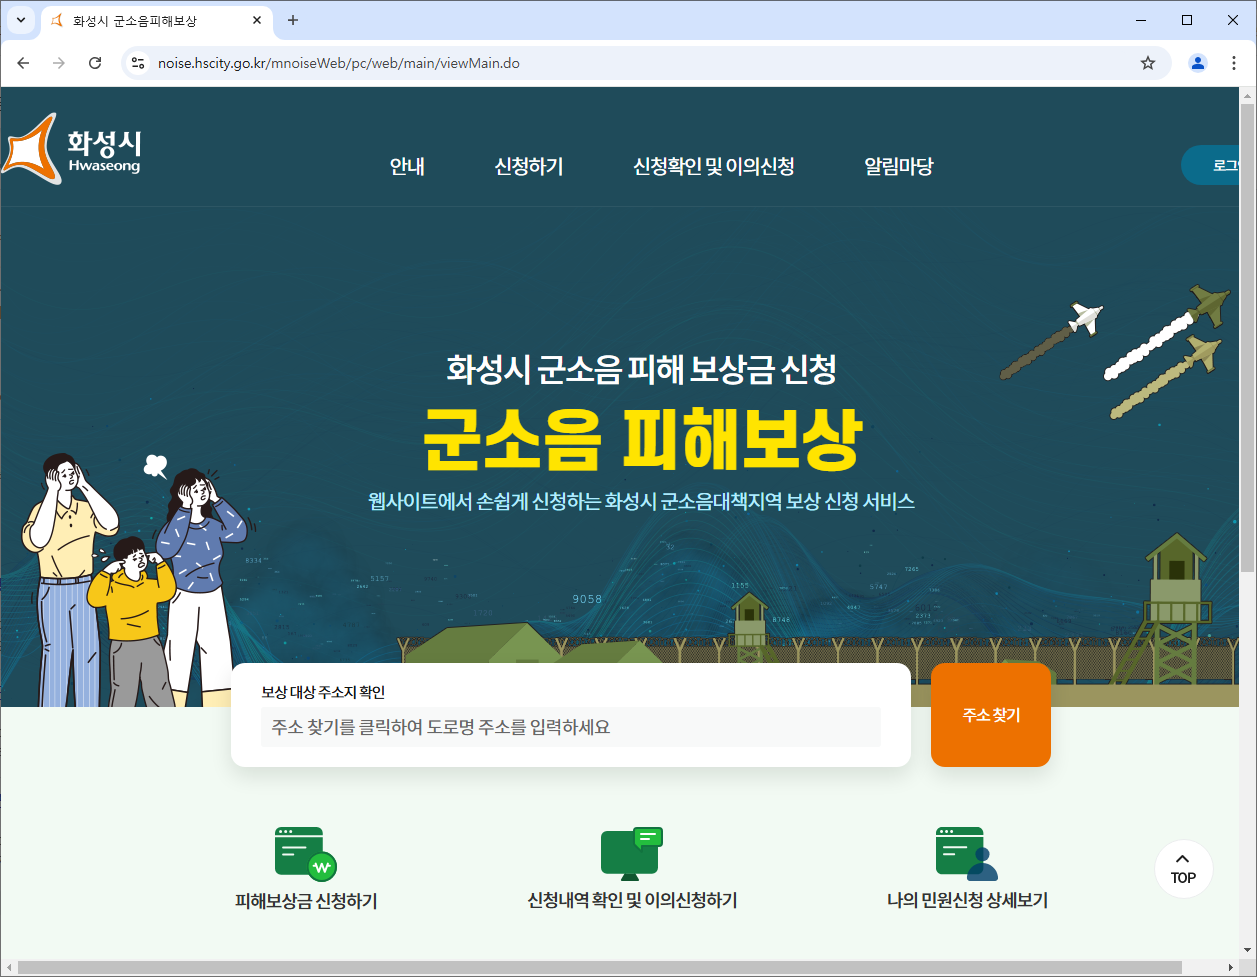Select the 신청내역 확인 및 이의신청하기 icon
Viewport: 1257px width, 977px height.
click(631, 866)
